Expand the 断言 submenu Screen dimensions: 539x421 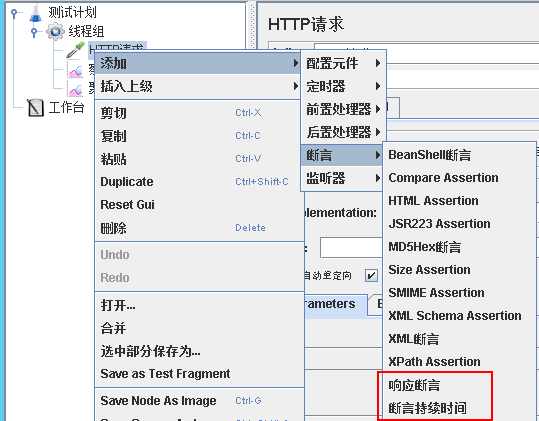pos(342,155)
